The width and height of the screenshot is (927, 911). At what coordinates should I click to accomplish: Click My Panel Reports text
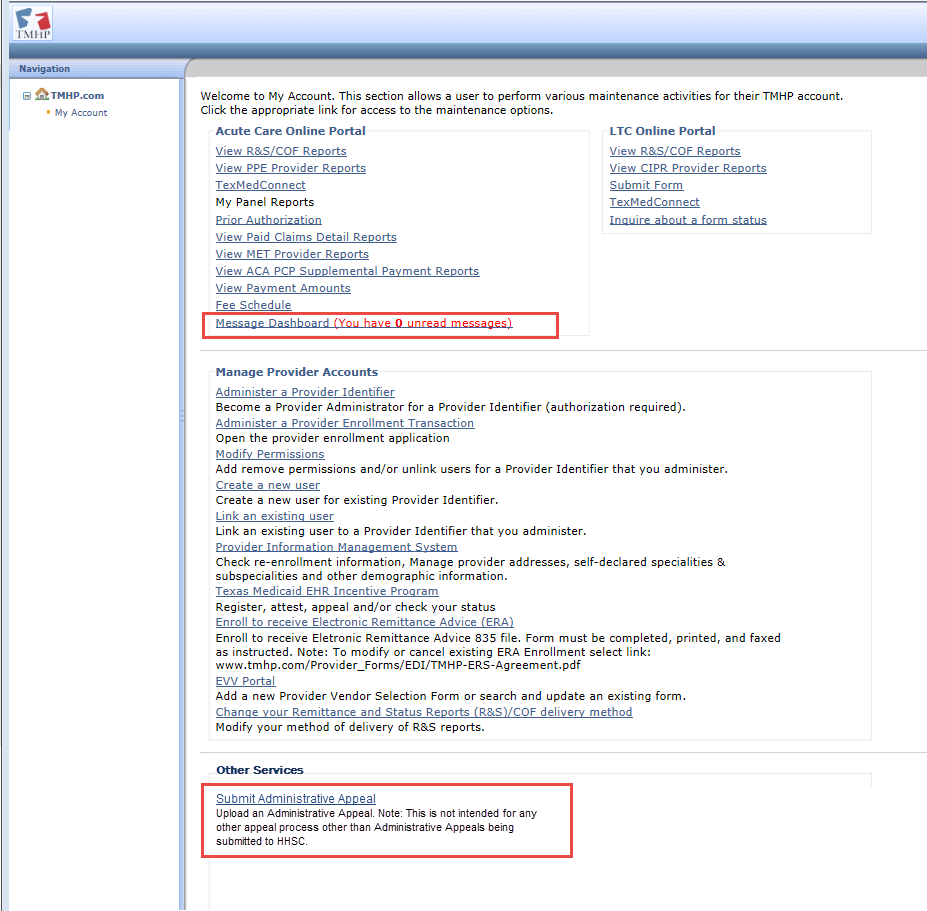[x=264, y=202]
